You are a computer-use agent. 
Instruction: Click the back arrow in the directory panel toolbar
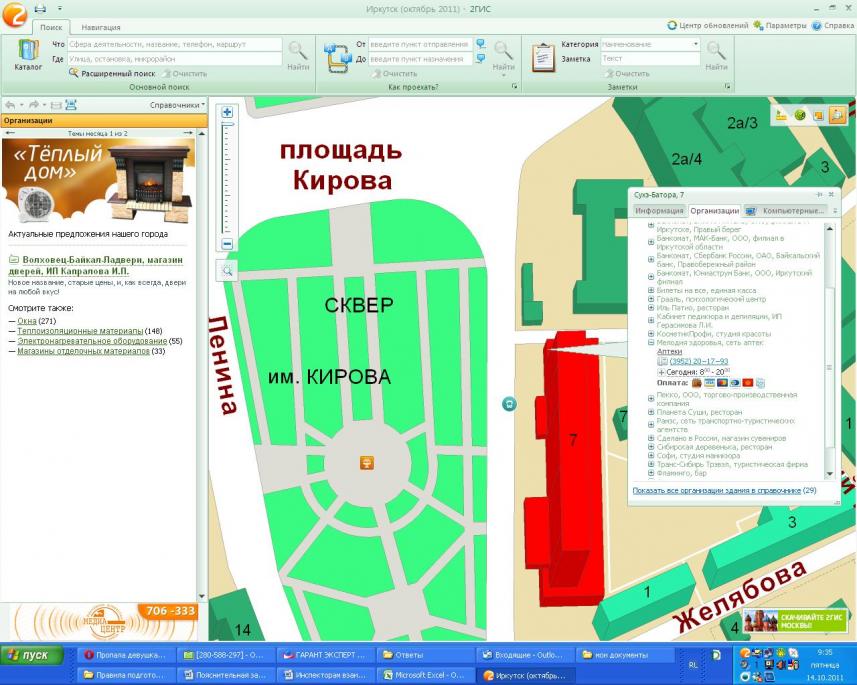tap(10, 105)
